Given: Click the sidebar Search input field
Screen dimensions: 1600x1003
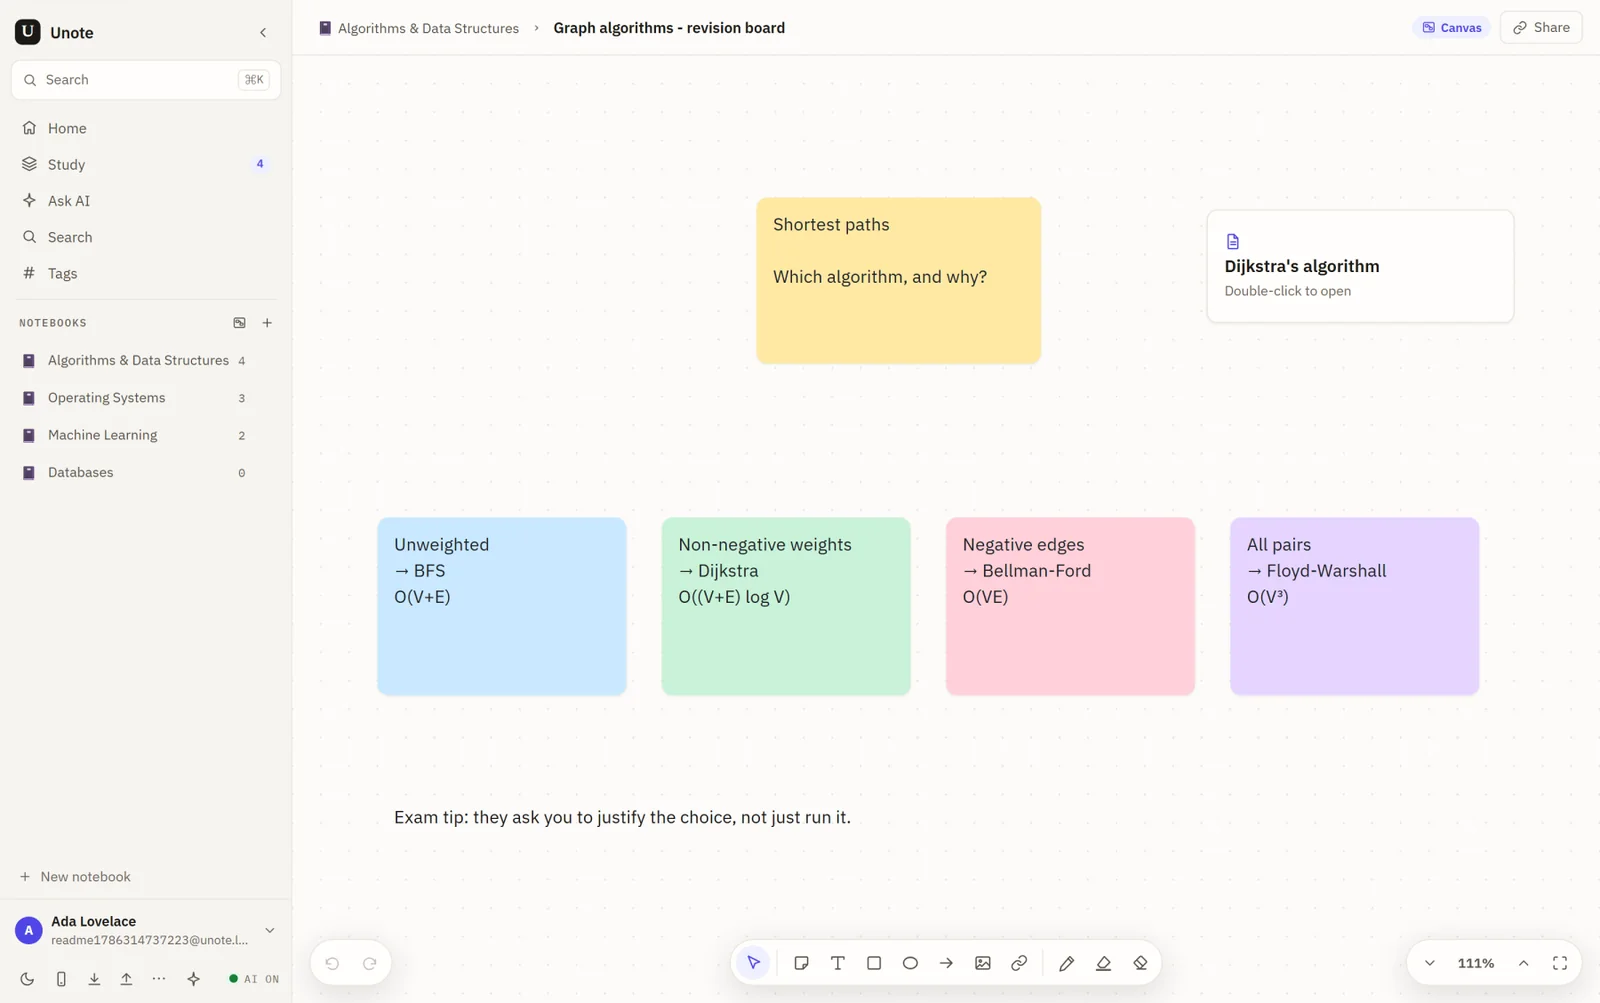Looking at the screenshot, I should pyautogui.click(x=146, y=80).
